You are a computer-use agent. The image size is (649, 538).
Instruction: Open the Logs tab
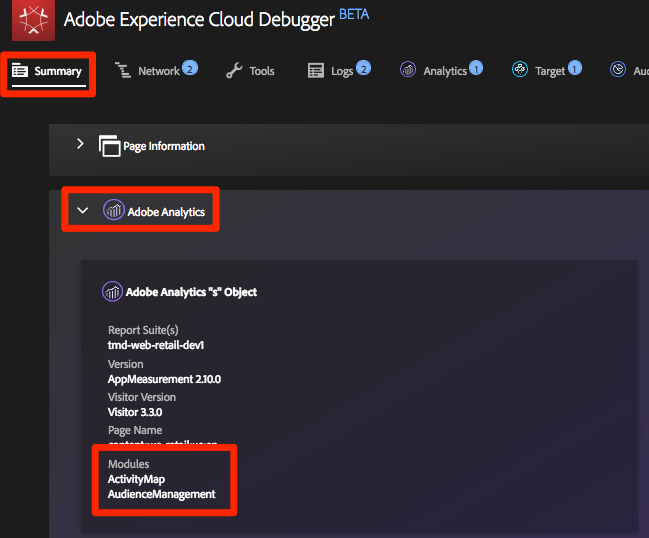coord(339,70)
